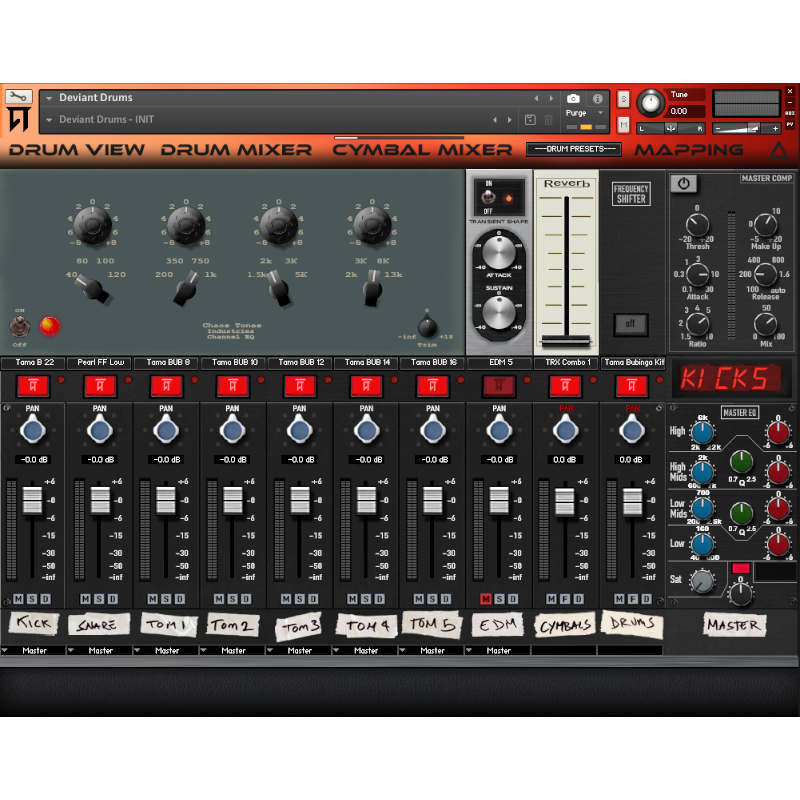Click the Transient Shaper Sustain knob
Viewport: 800px width, 800px height.
pos(498,312)
